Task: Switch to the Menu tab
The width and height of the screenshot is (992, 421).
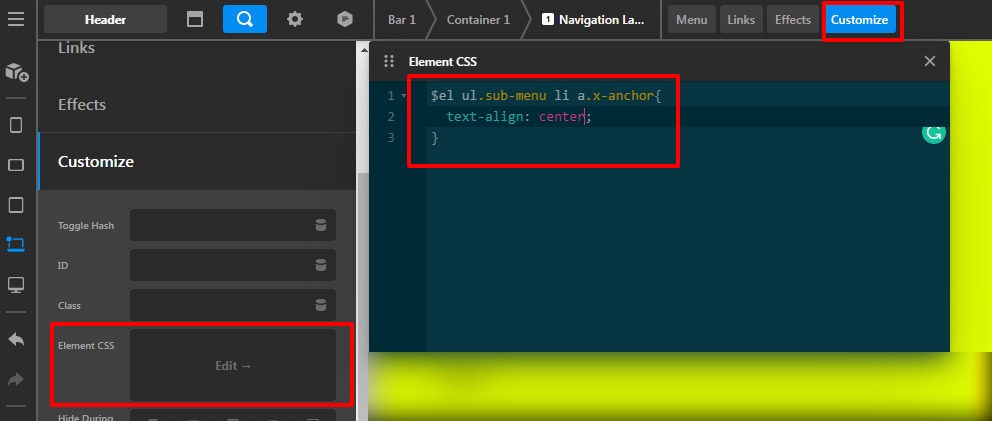Action: 691,20
